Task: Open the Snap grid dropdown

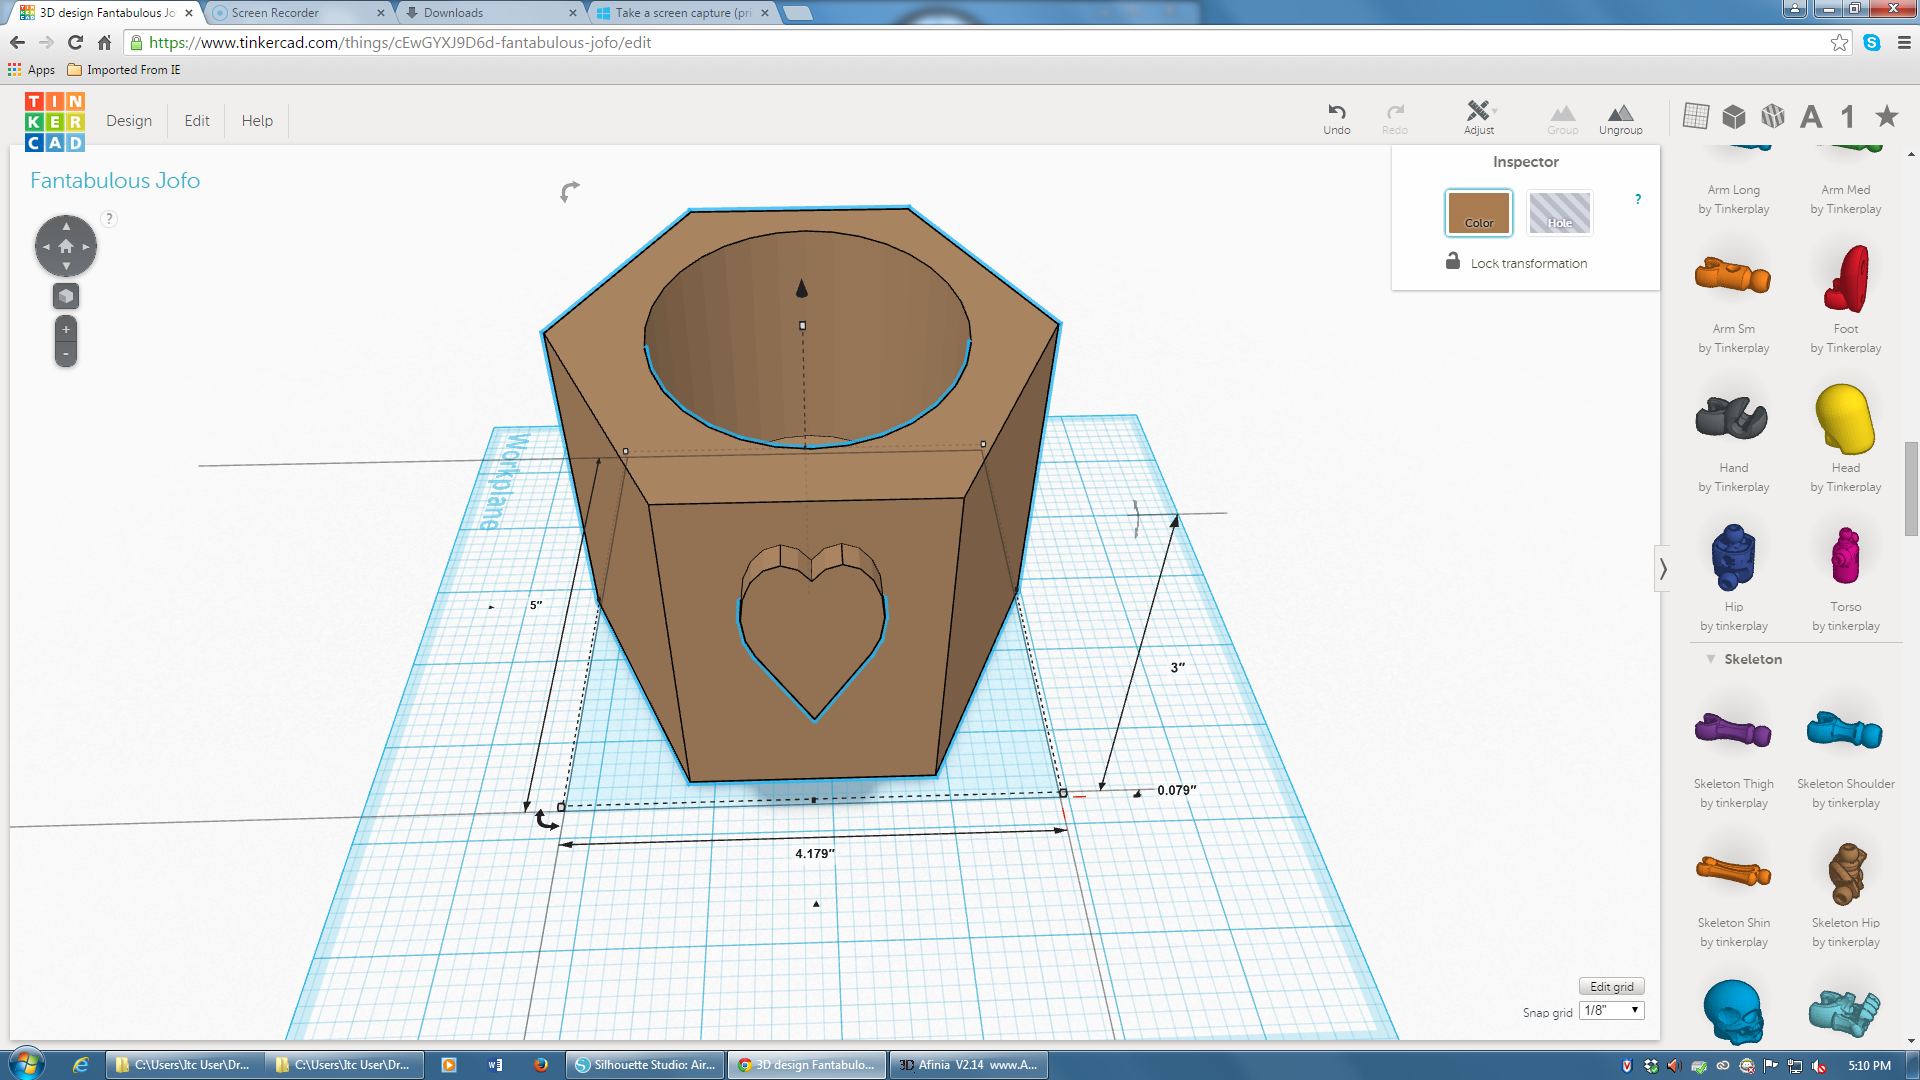Action: (x=1613, y=1011)
